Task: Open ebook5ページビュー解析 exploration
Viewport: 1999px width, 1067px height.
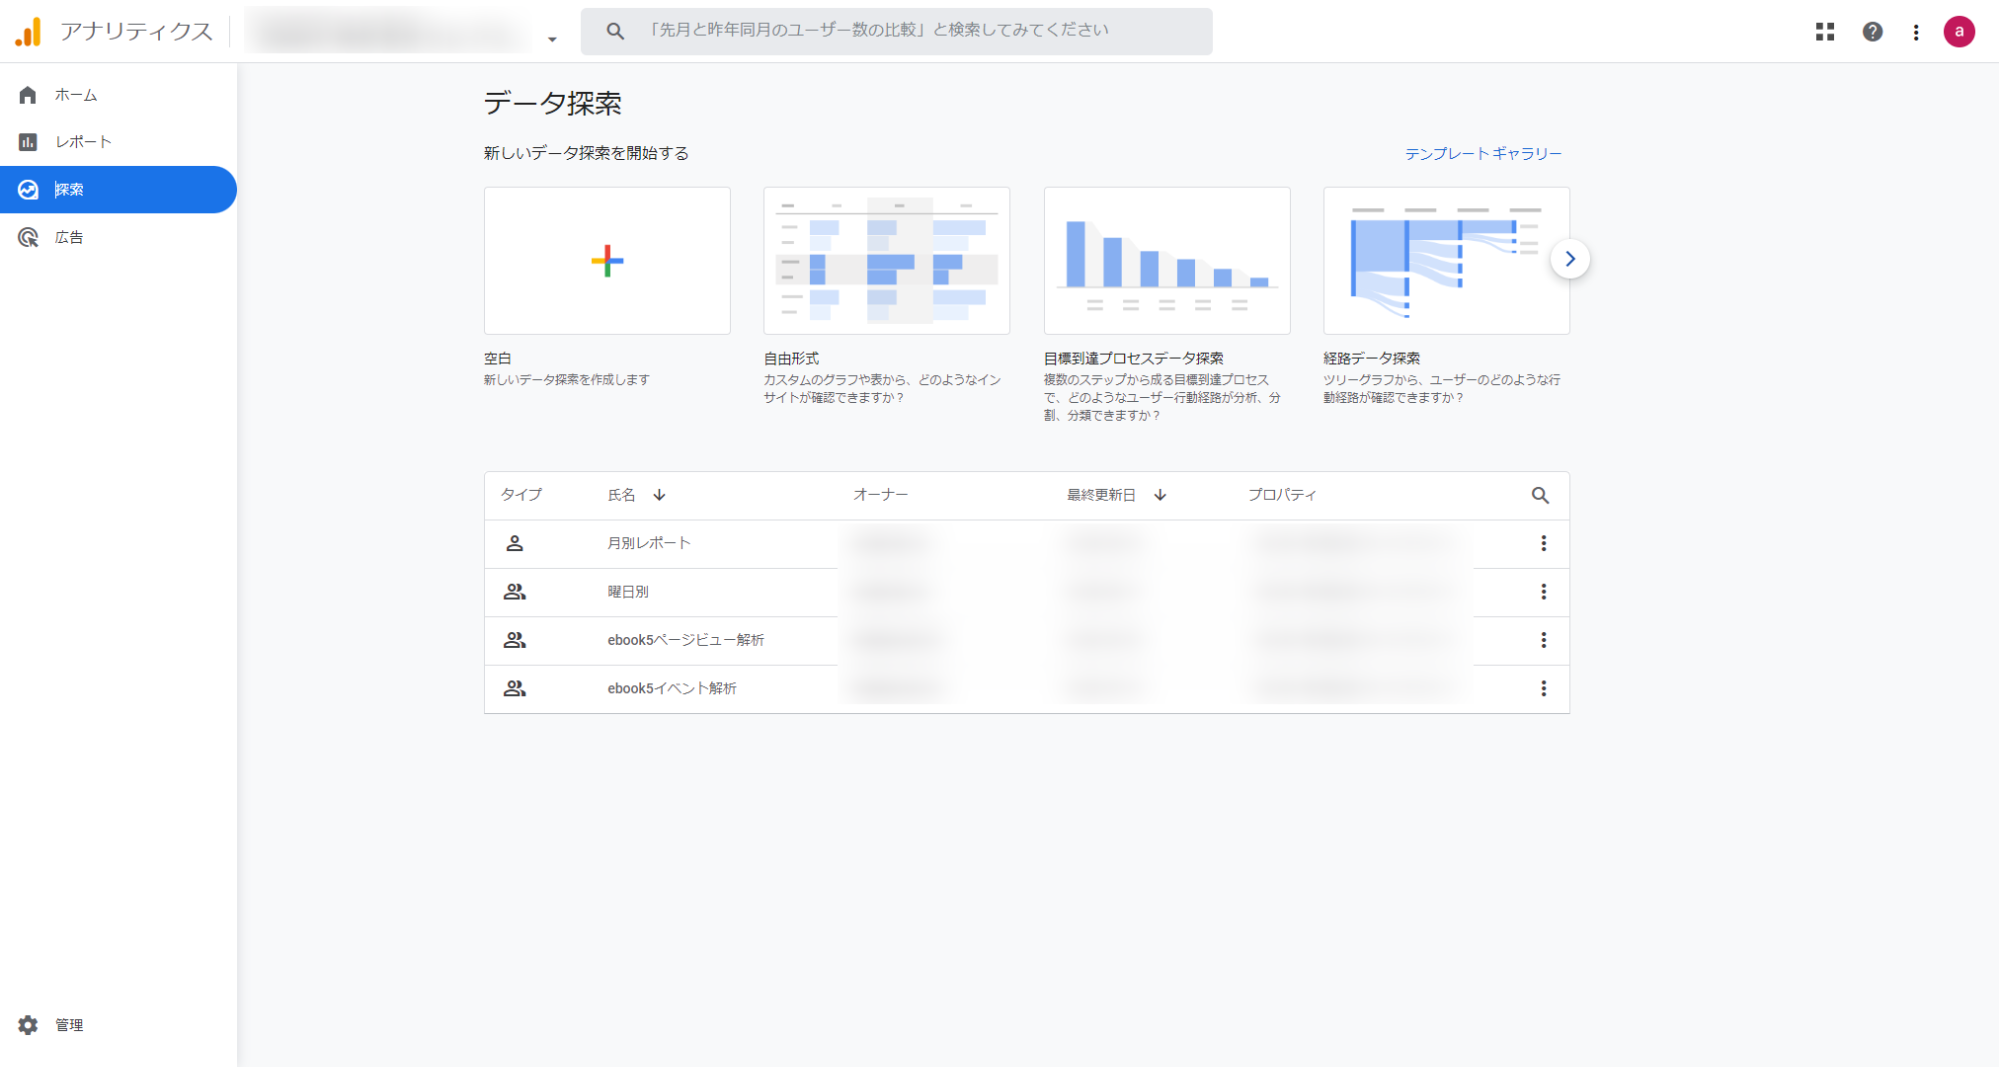Action: [x=686, y=640]
